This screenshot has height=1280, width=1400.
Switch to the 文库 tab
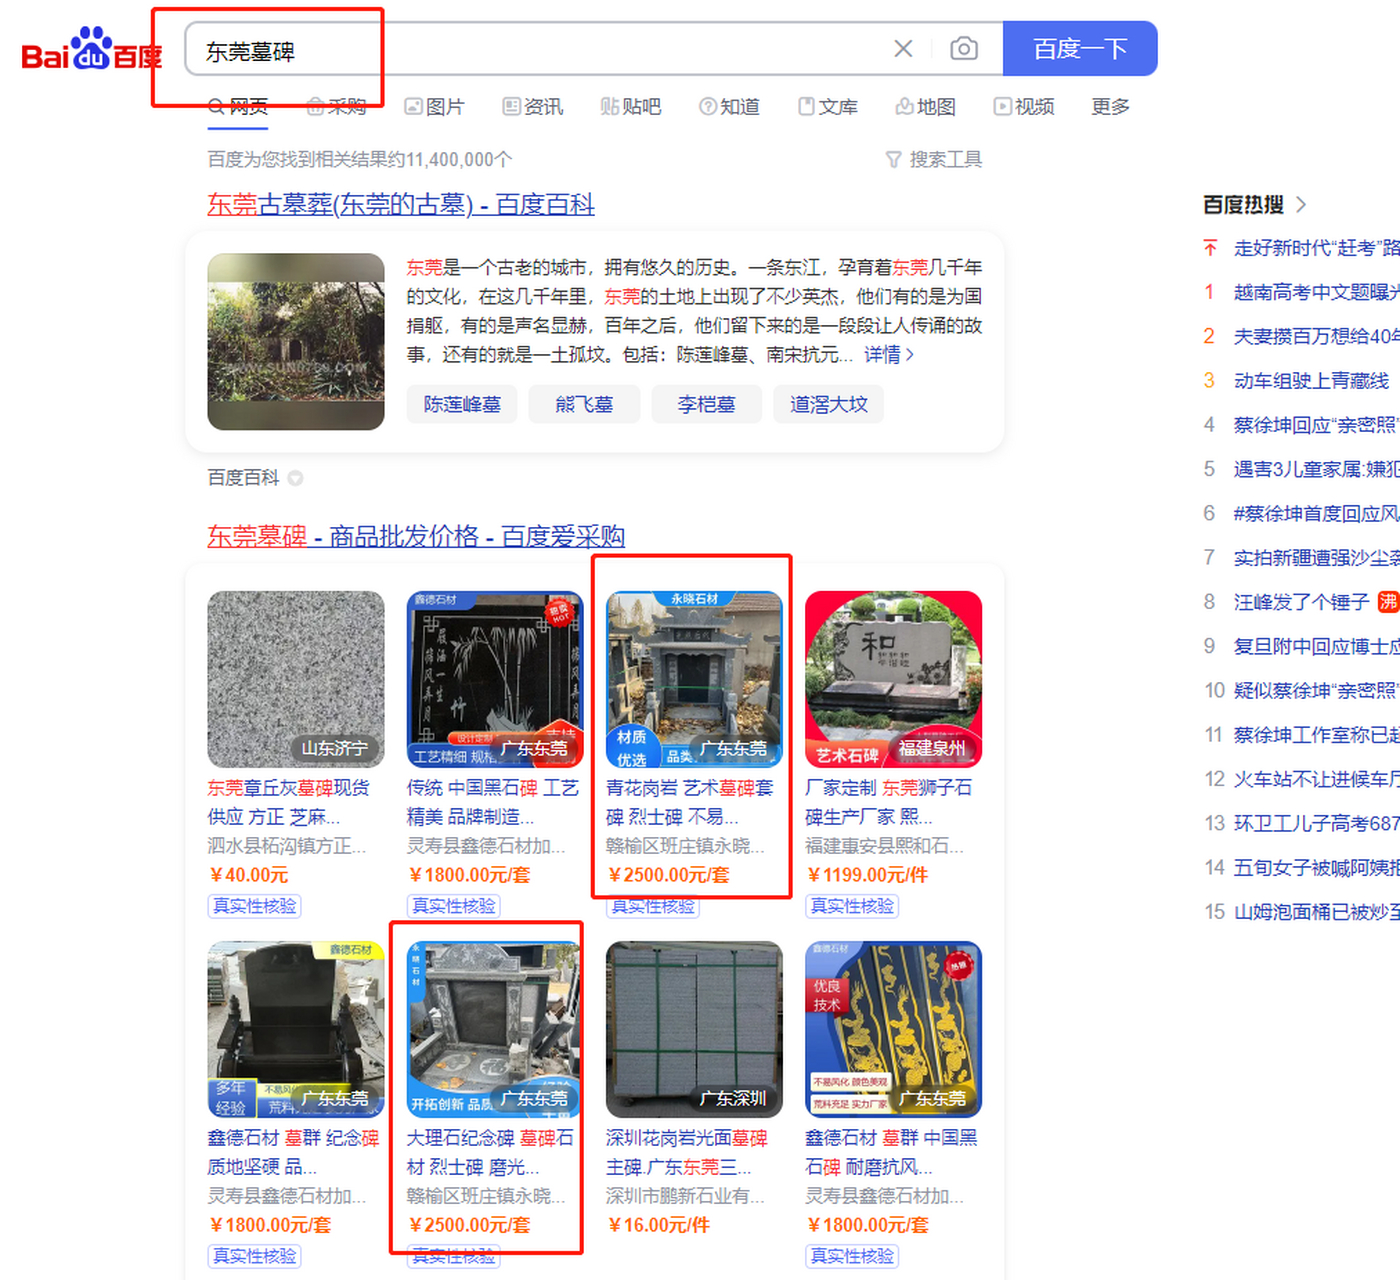pos(828,106)
